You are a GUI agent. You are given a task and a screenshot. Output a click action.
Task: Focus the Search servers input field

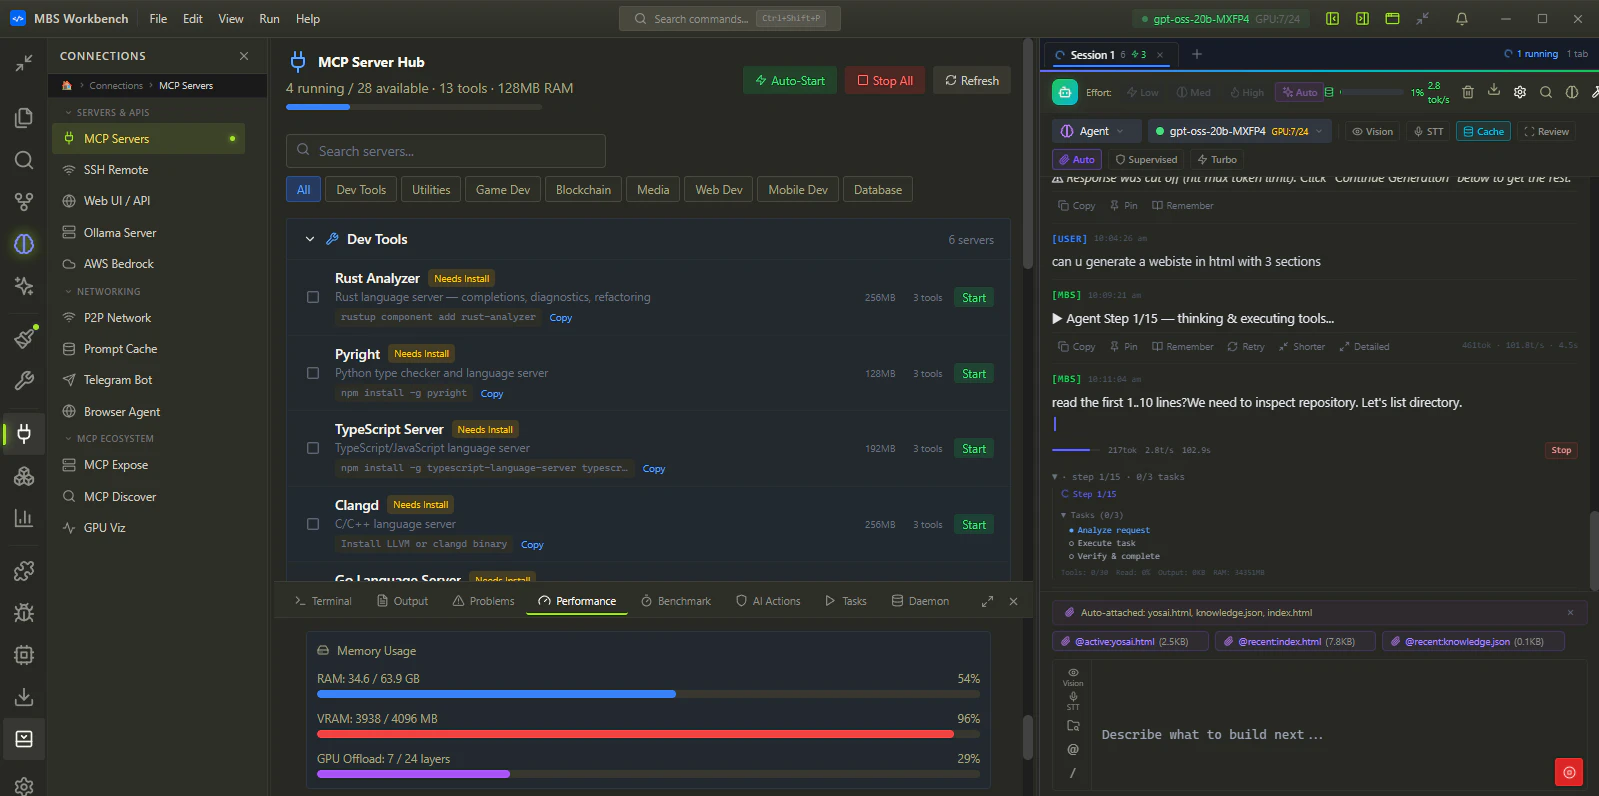click(x=446, y=151)
